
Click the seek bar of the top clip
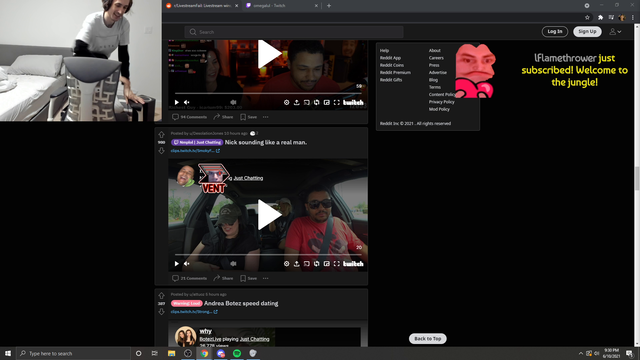click(x=268, y=93)
